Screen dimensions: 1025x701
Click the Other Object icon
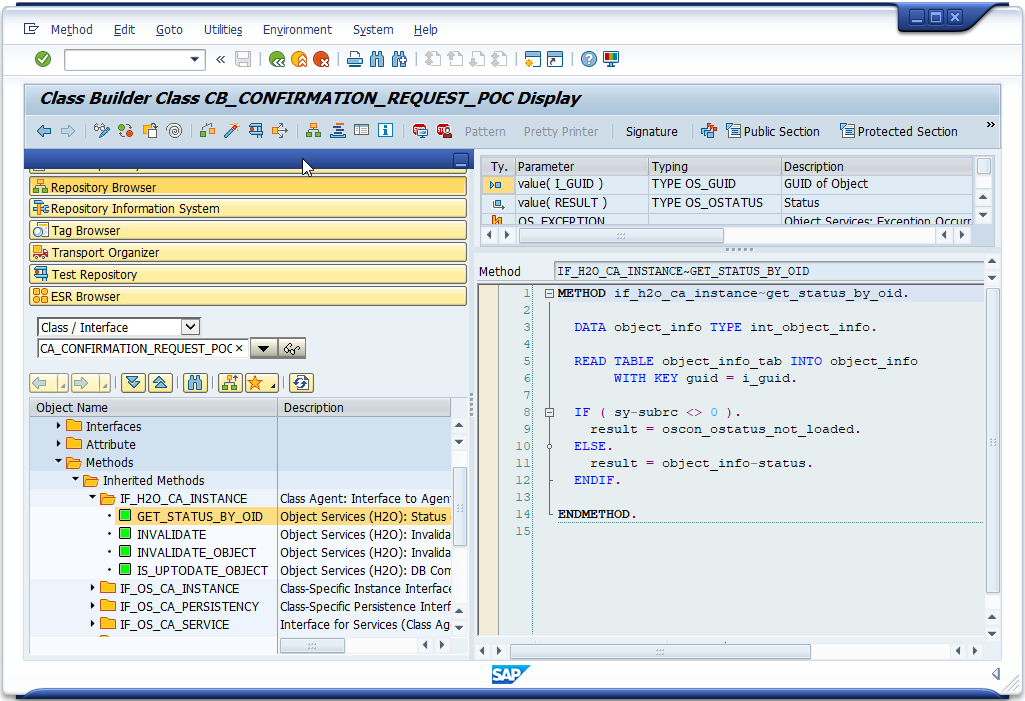[150, 131]
